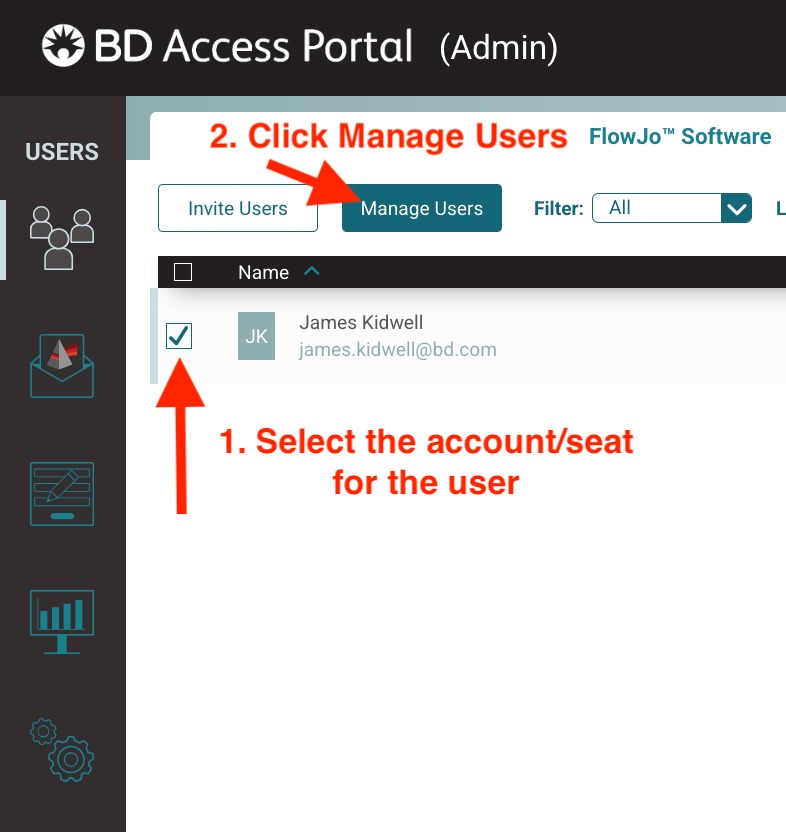
Task: Click the BD sunburst logo icon
Action: [x=63, y=47]
